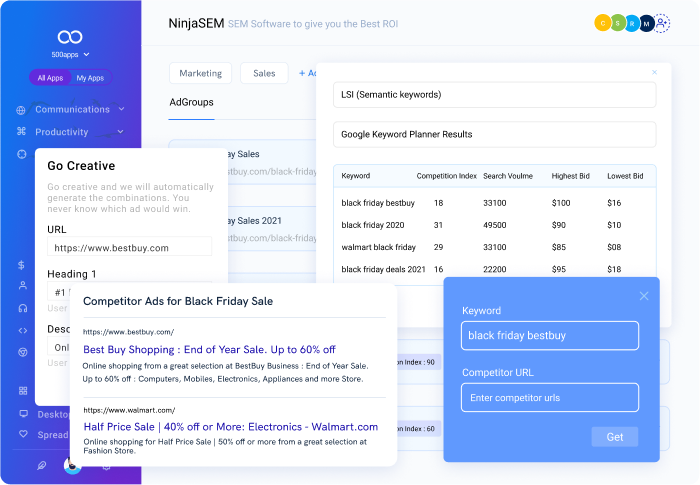This screenshot has height=485, width=700.
Task: Open the Best Buy Shopping ad headline link
Action: [x=209, y=350]
